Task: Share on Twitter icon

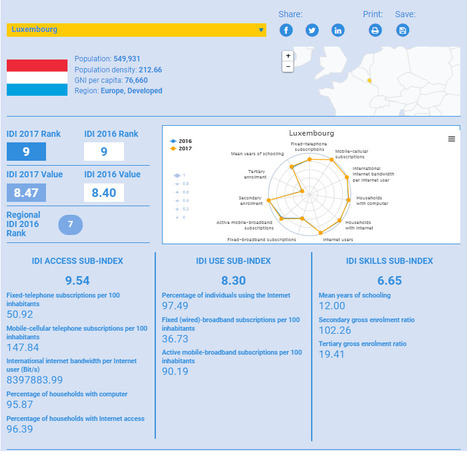Action: pos(312,30)
